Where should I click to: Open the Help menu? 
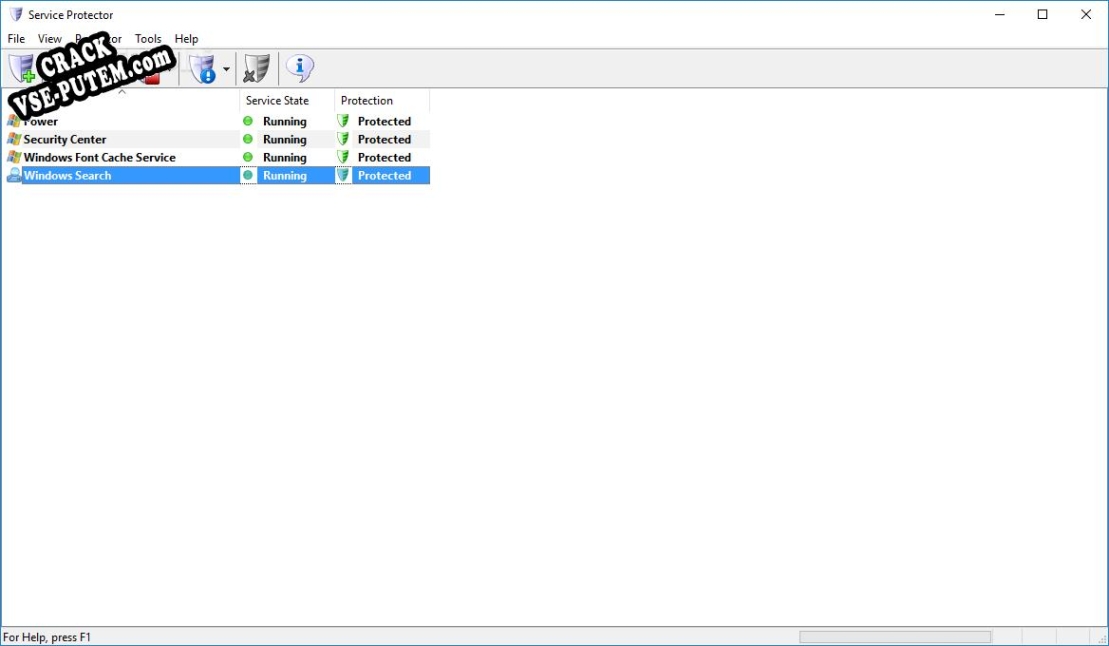coord(187,39)
